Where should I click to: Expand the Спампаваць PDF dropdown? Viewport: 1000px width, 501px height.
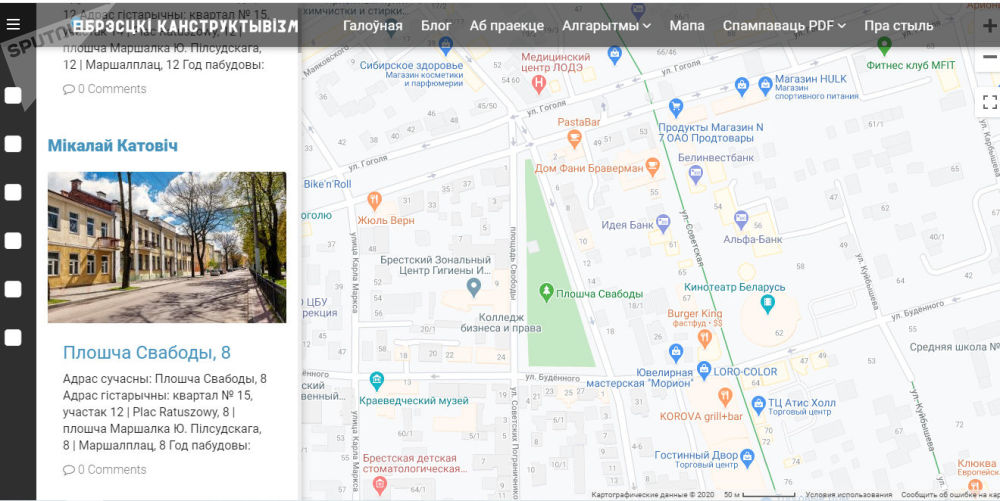(784, 25)
